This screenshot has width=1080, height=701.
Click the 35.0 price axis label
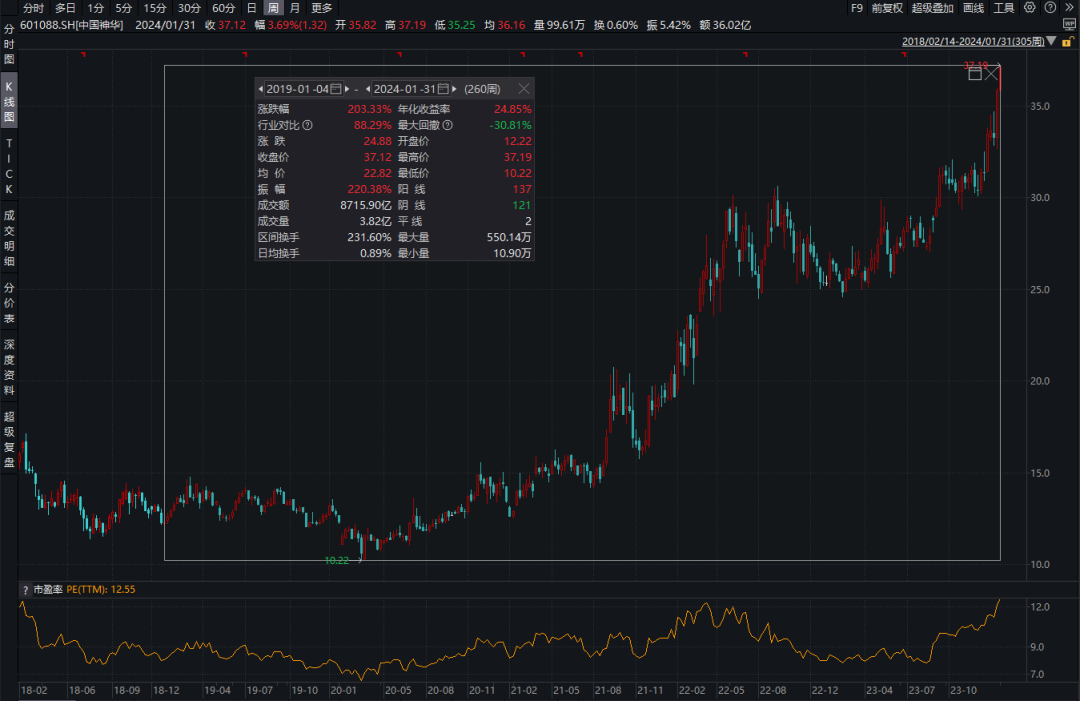(1040, 106)
